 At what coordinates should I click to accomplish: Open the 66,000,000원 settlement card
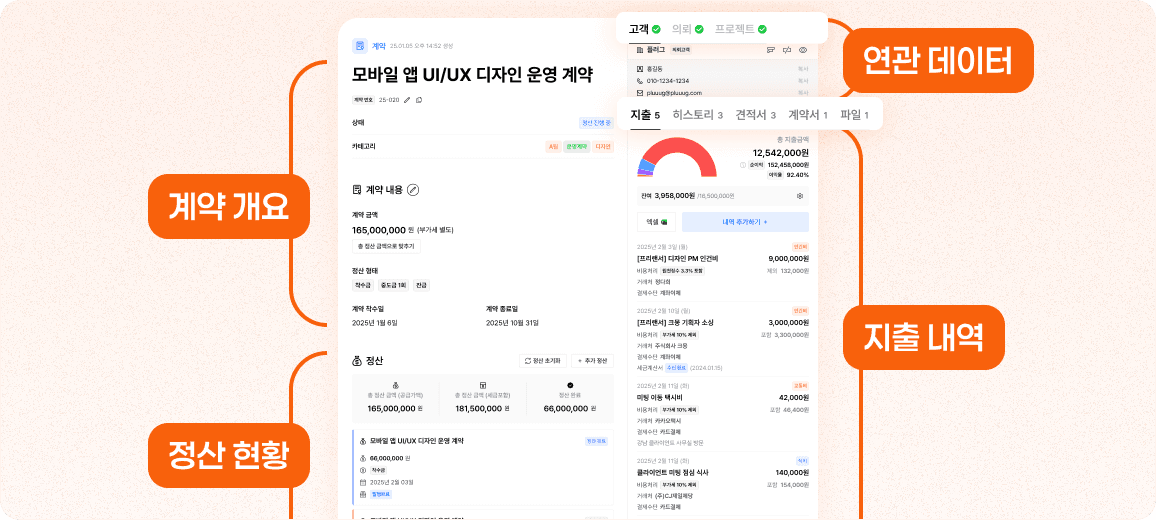[482, 468]
